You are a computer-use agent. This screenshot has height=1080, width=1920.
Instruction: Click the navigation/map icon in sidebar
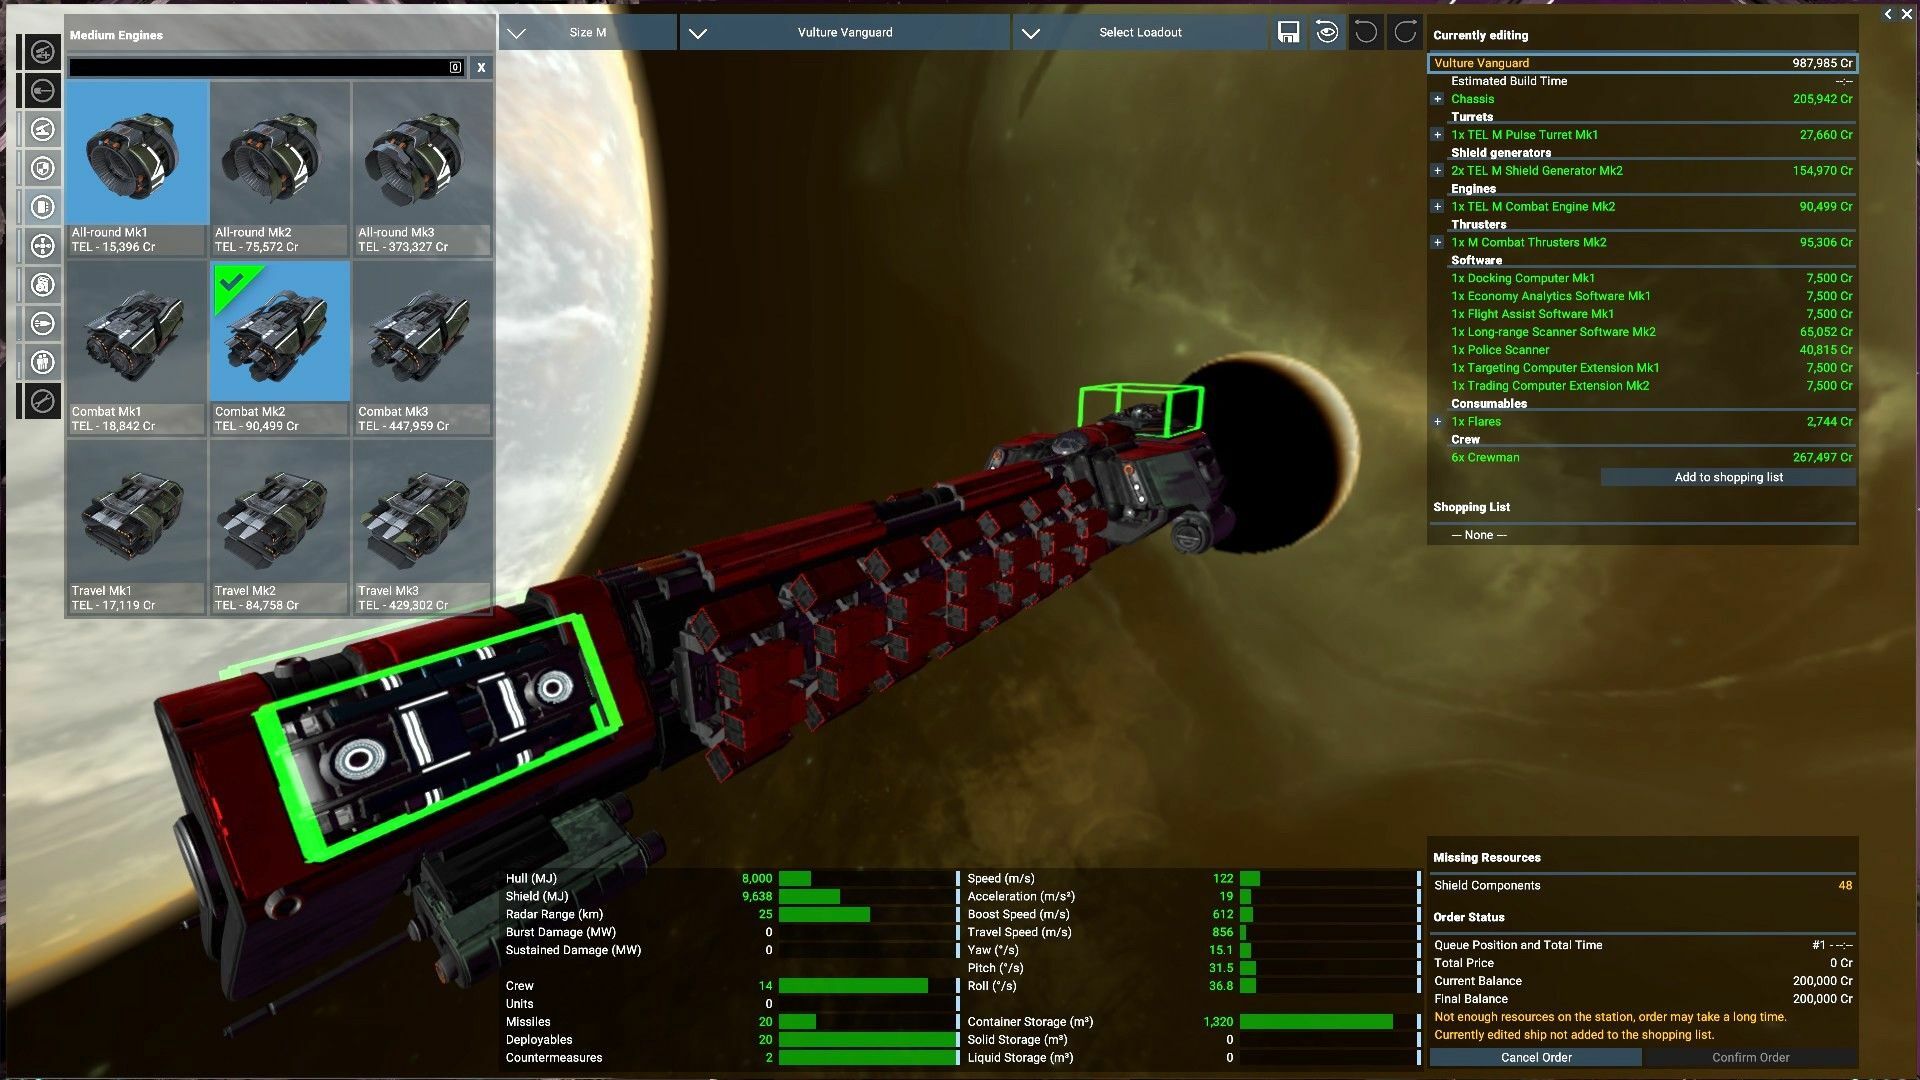pos(42,245)
